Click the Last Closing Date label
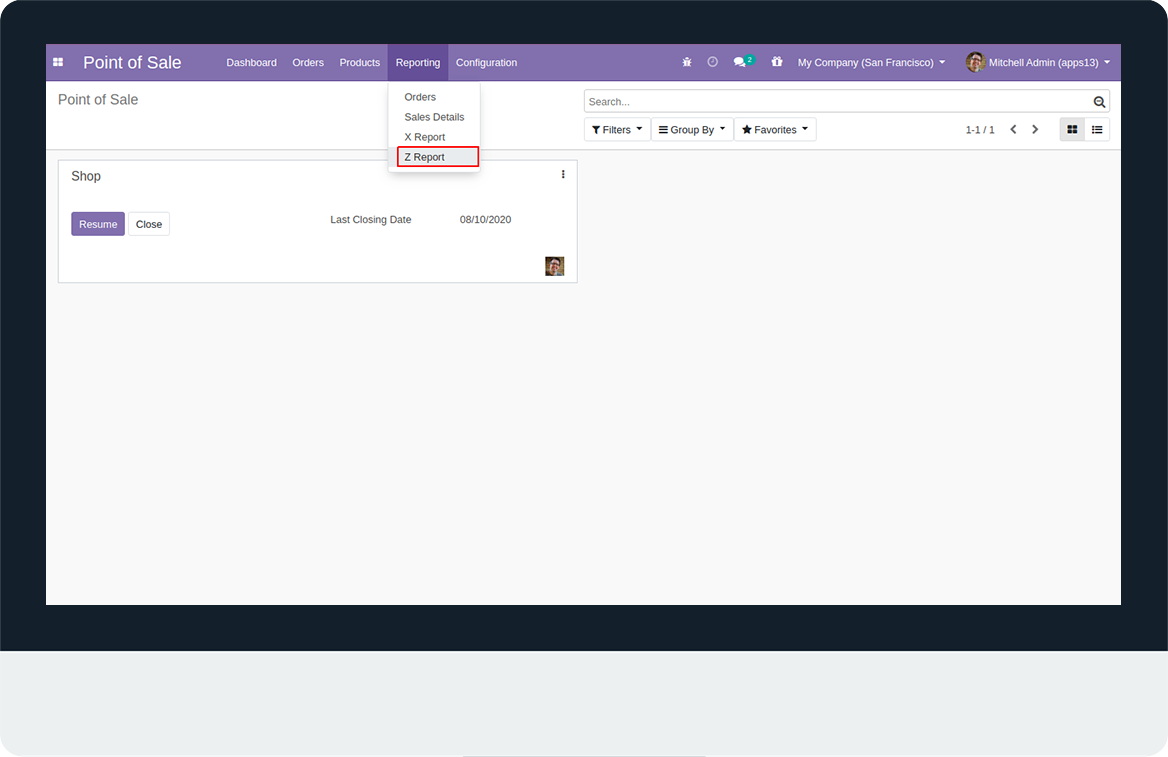 point(371,220)
